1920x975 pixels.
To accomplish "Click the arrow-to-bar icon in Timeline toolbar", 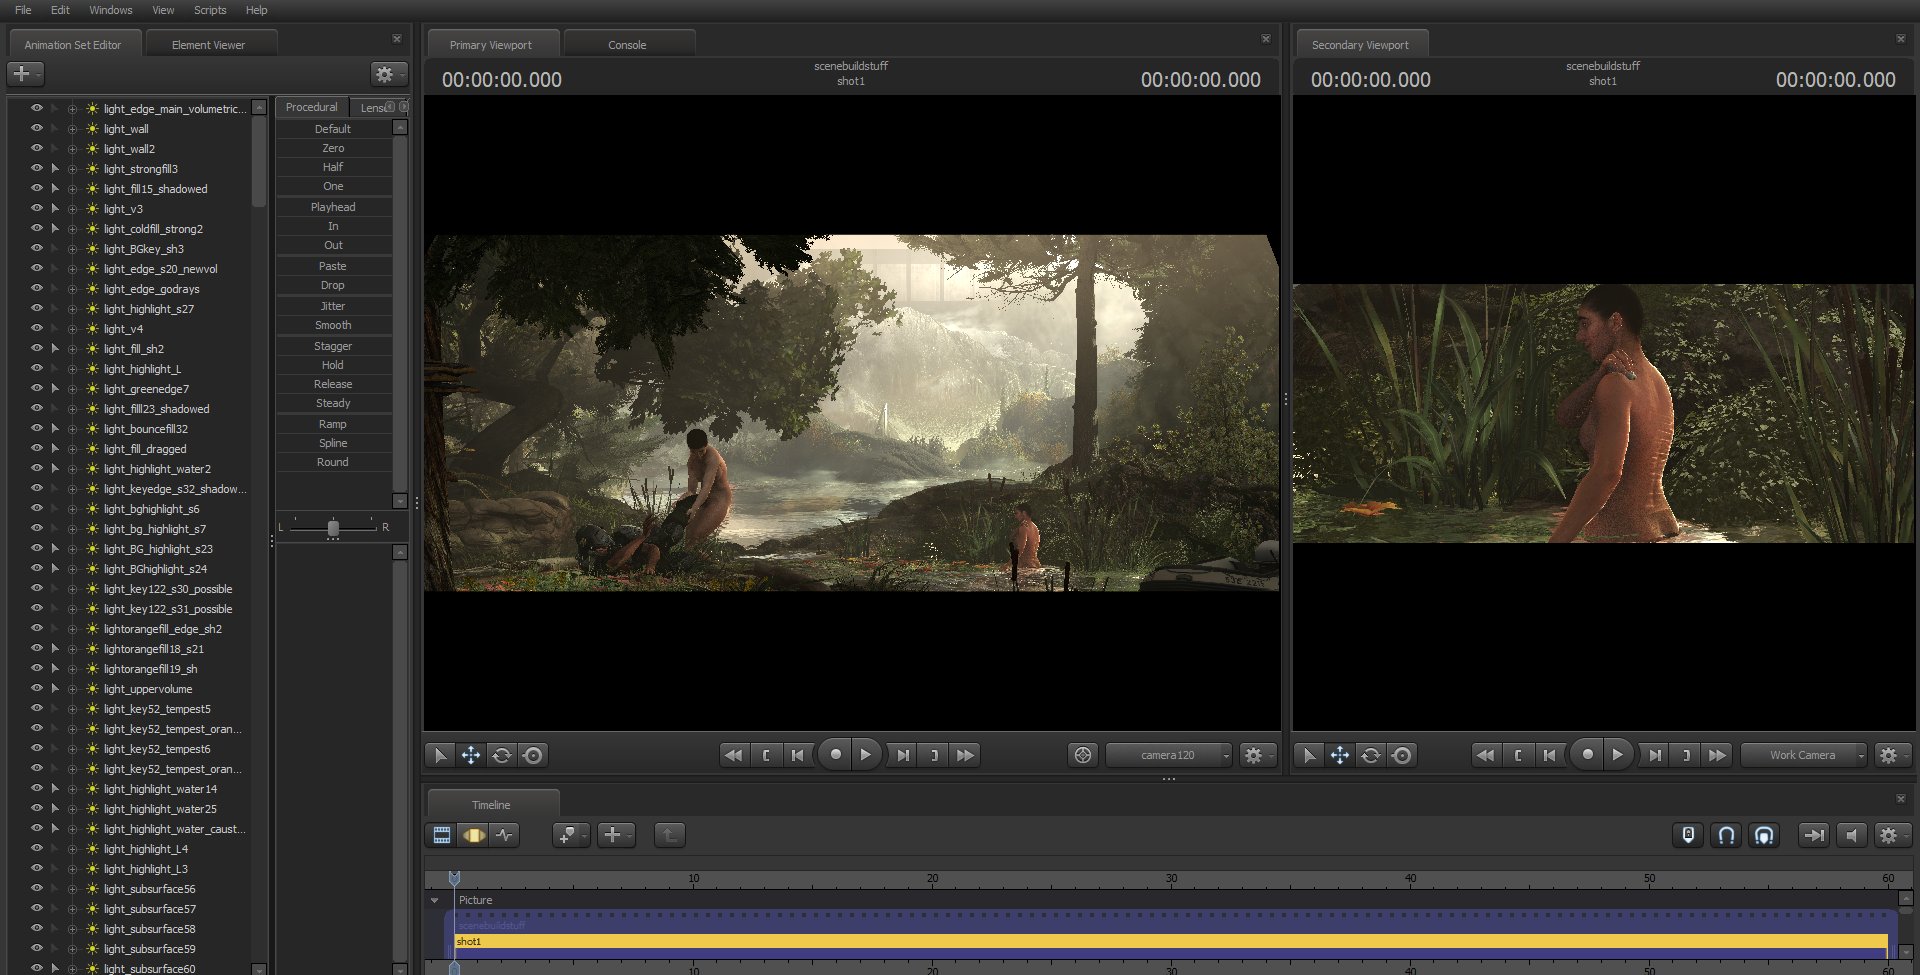I will (x=1813, y=835).
